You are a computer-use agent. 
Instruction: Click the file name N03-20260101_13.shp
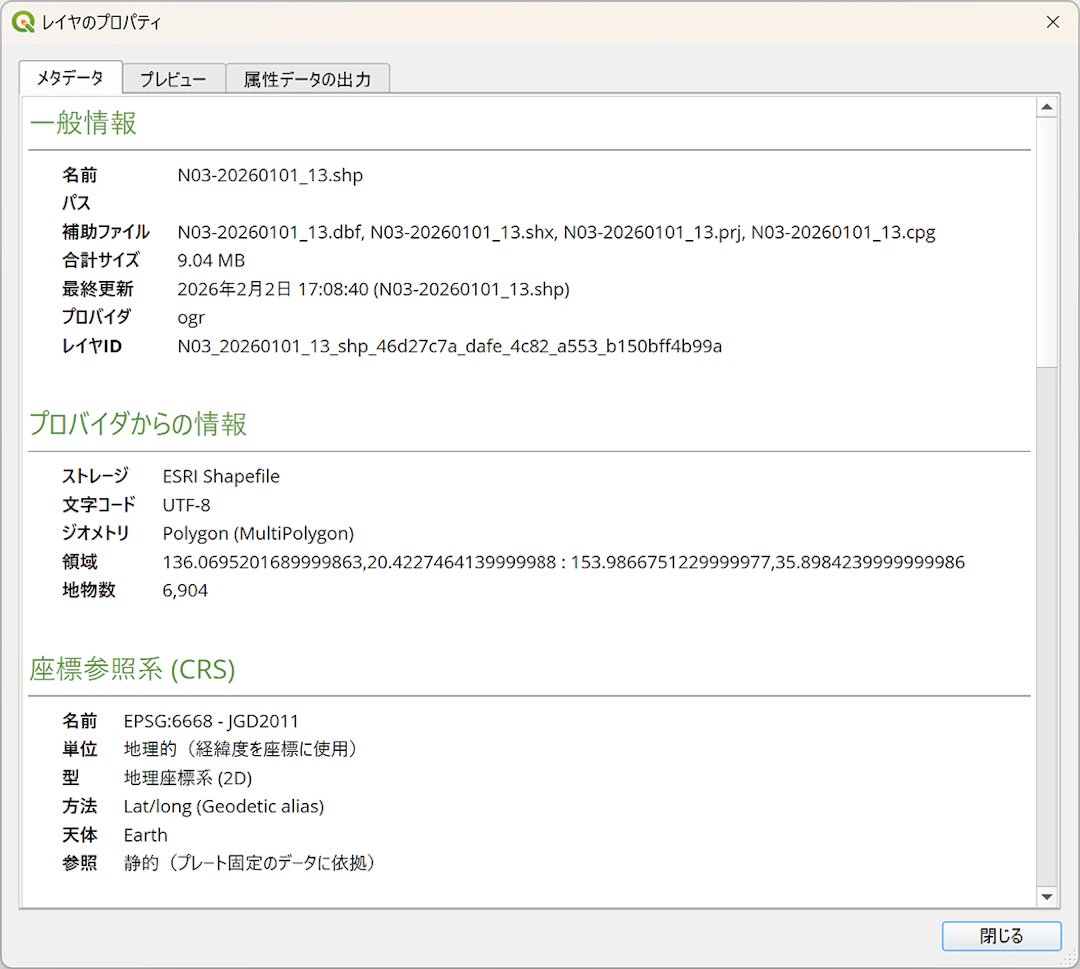(270, 175)
